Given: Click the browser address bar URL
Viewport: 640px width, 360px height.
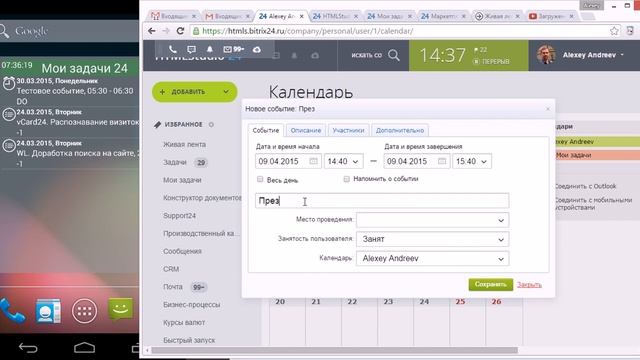Looking at the screenshot, I should pyautogui.click(x=307, y=31).
